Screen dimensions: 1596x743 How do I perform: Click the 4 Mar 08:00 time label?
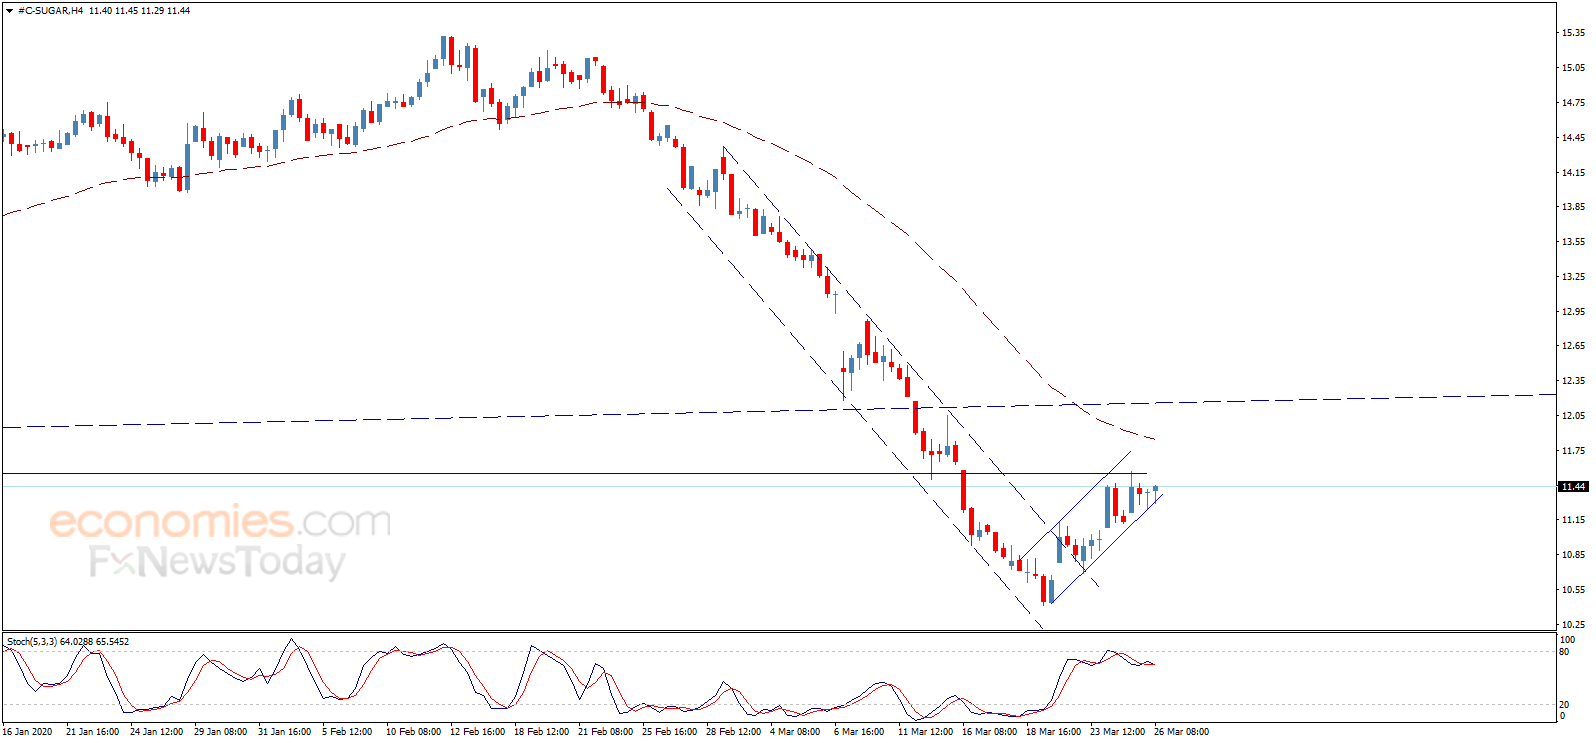[x=795, y=732]
